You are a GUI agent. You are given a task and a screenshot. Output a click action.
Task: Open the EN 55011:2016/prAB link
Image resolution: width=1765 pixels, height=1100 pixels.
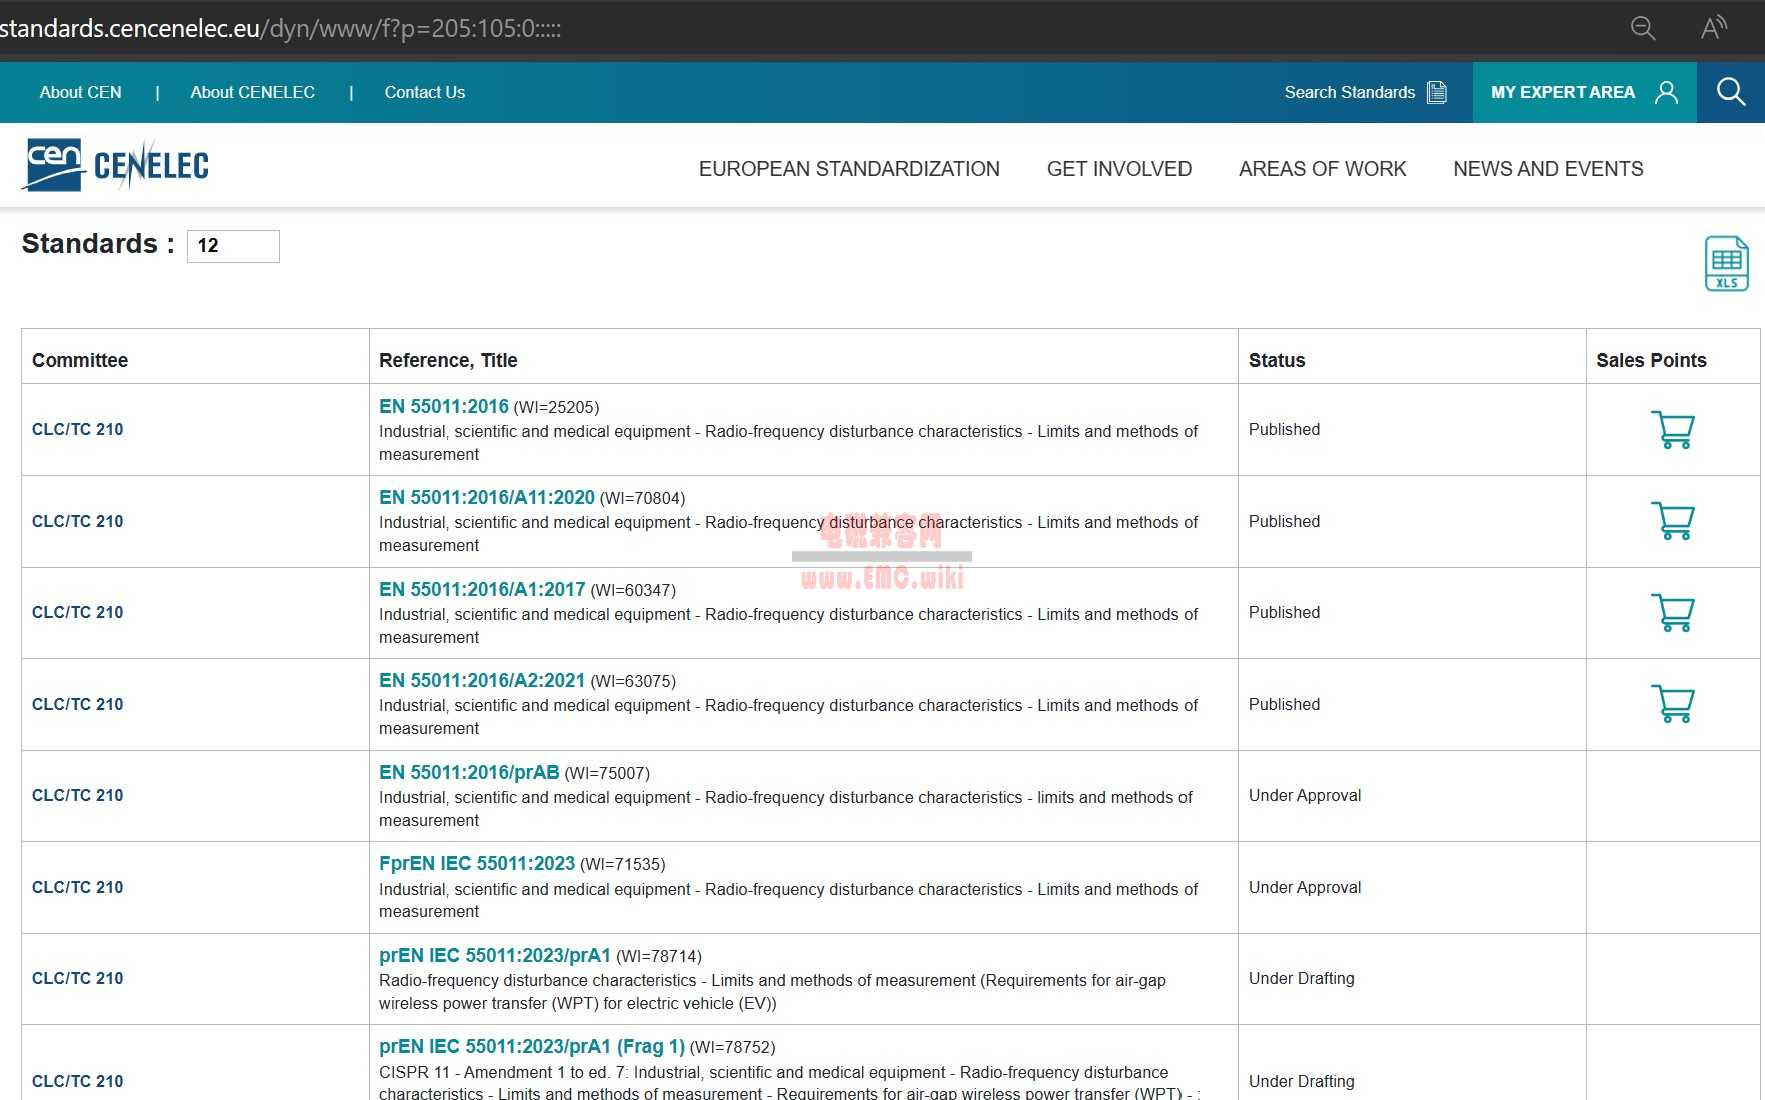469,772
